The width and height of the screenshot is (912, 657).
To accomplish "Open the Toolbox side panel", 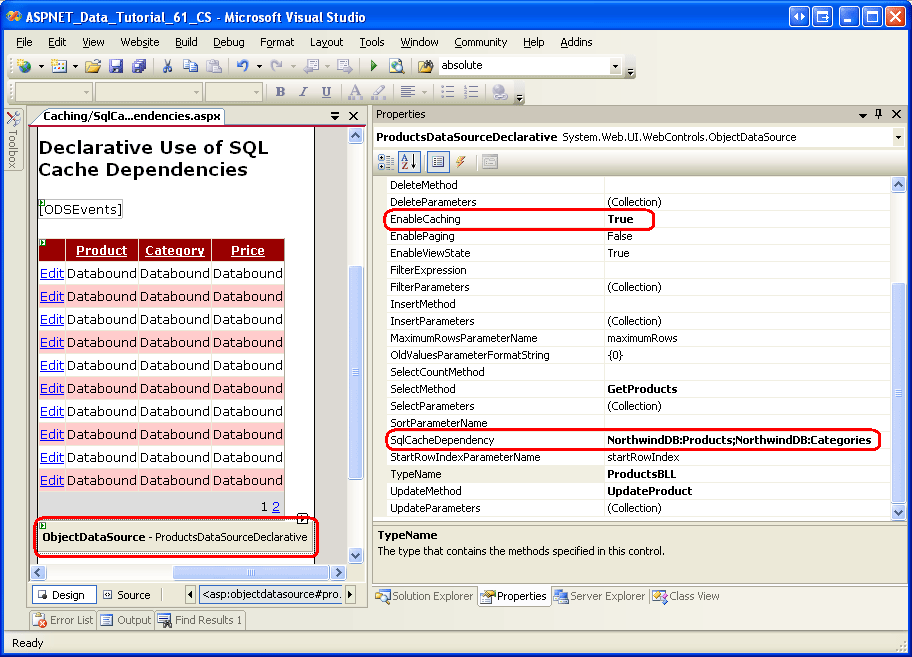I will pos(13,140).
